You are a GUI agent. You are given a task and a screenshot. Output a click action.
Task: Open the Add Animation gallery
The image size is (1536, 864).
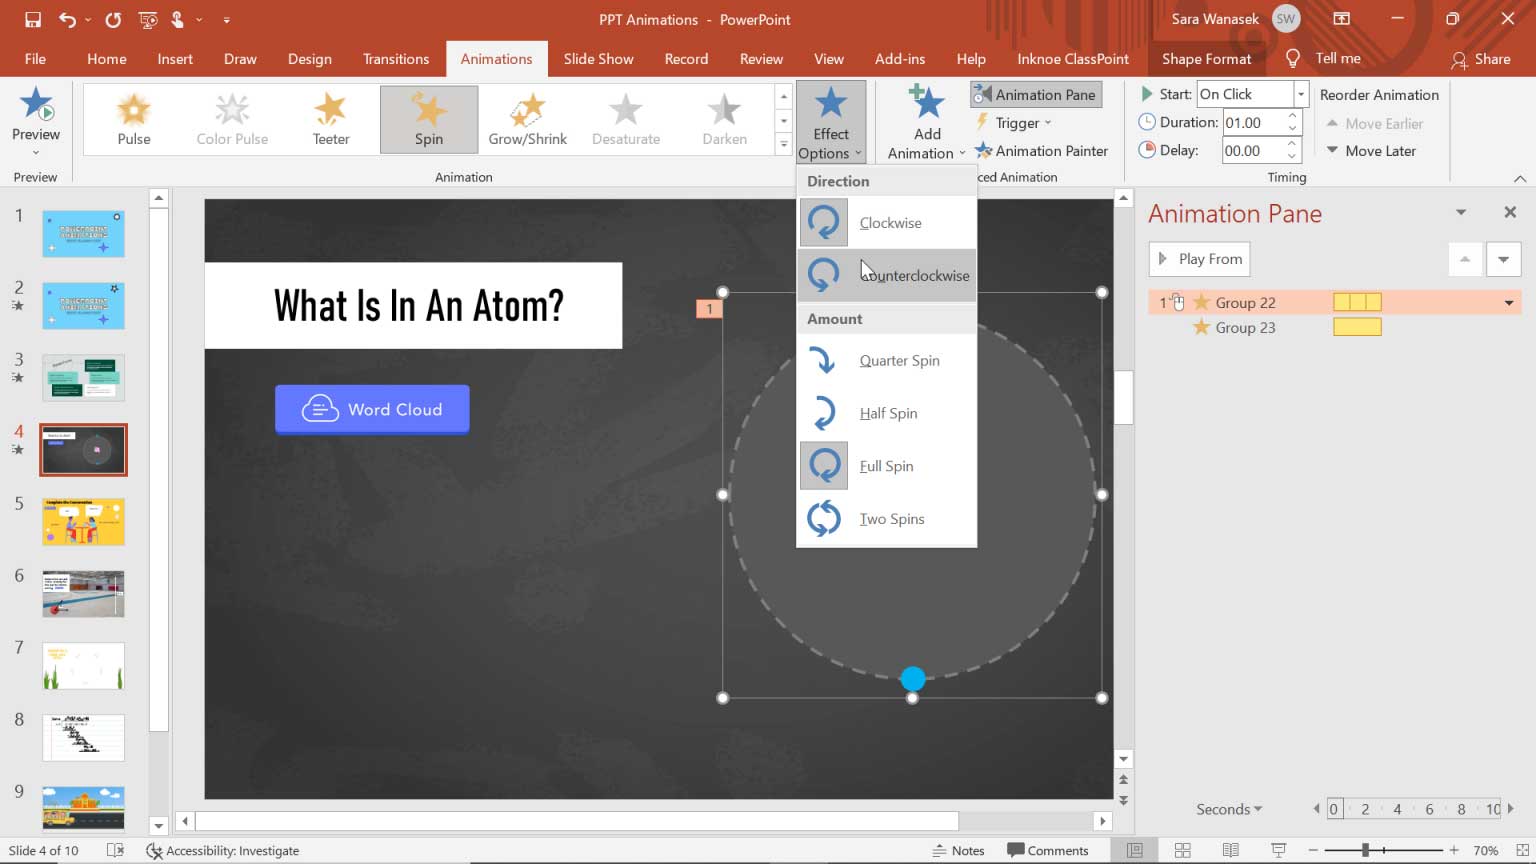(924, 120)
